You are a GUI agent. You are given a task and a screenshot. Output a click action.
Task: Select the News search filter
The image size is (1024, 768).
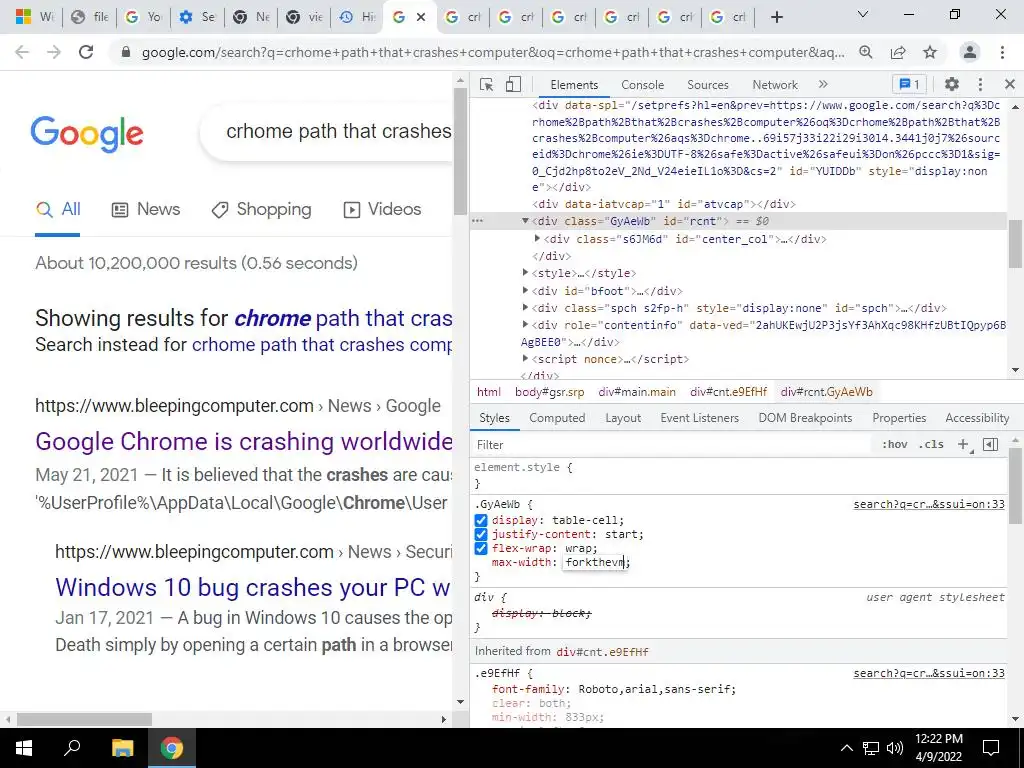coord(146,210)
